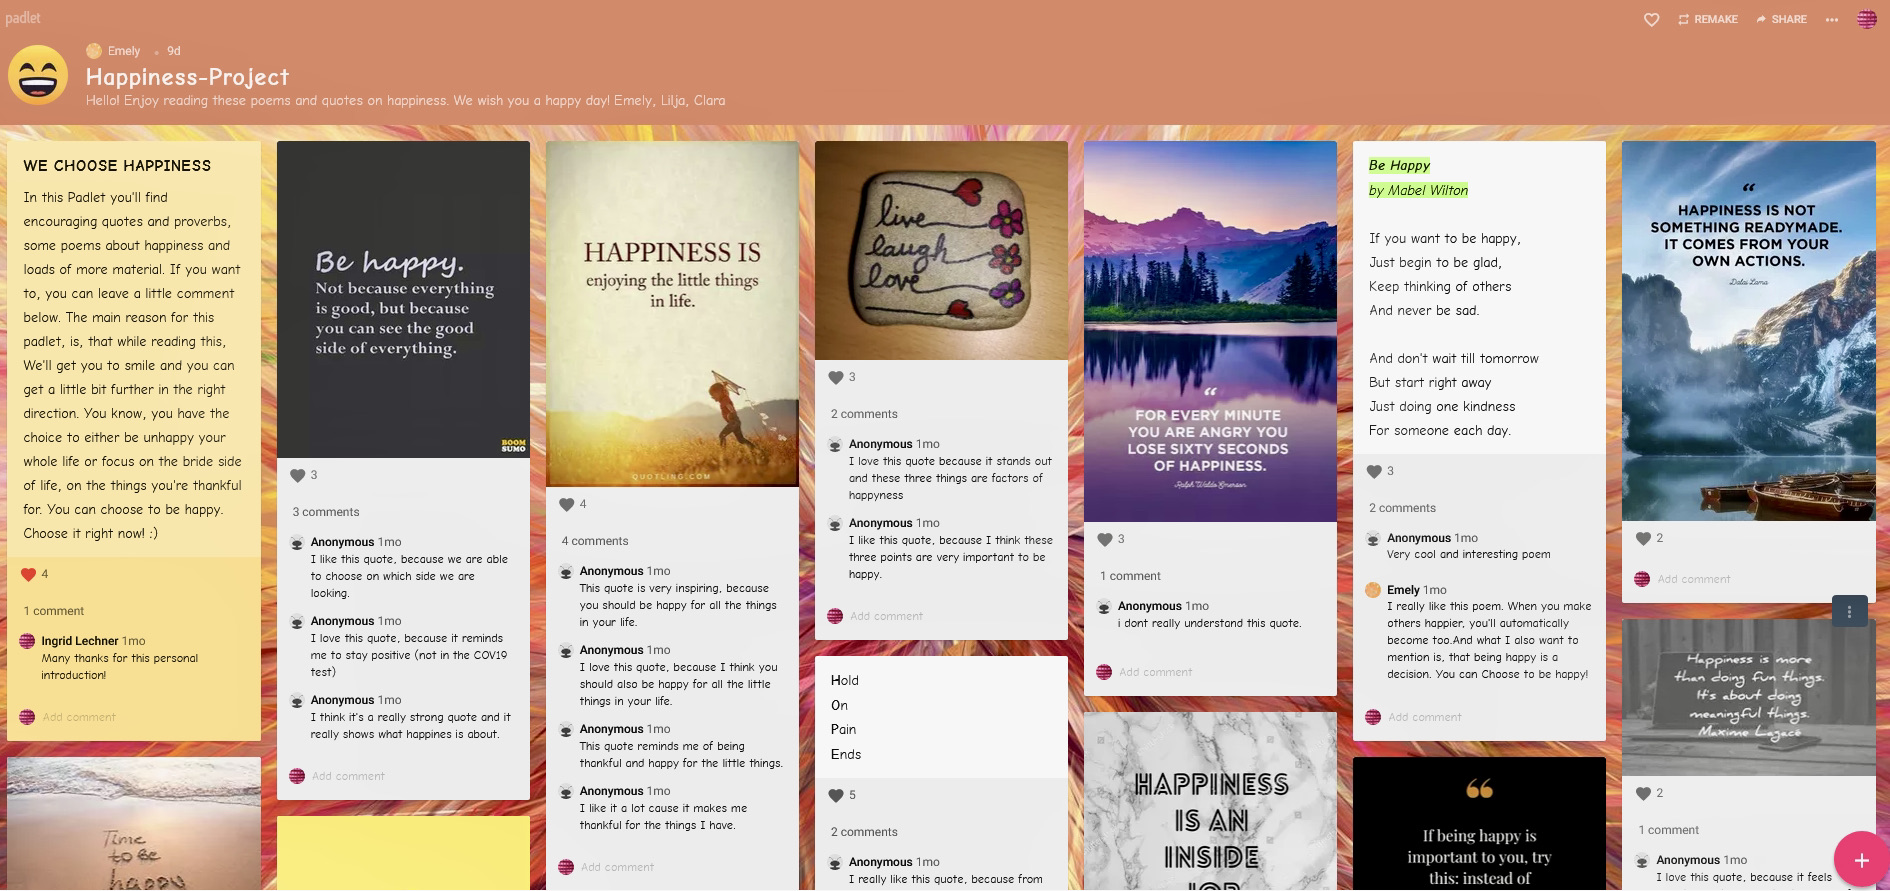Open the Share panel
The image size is (1890, 891).
(1781, 20)
